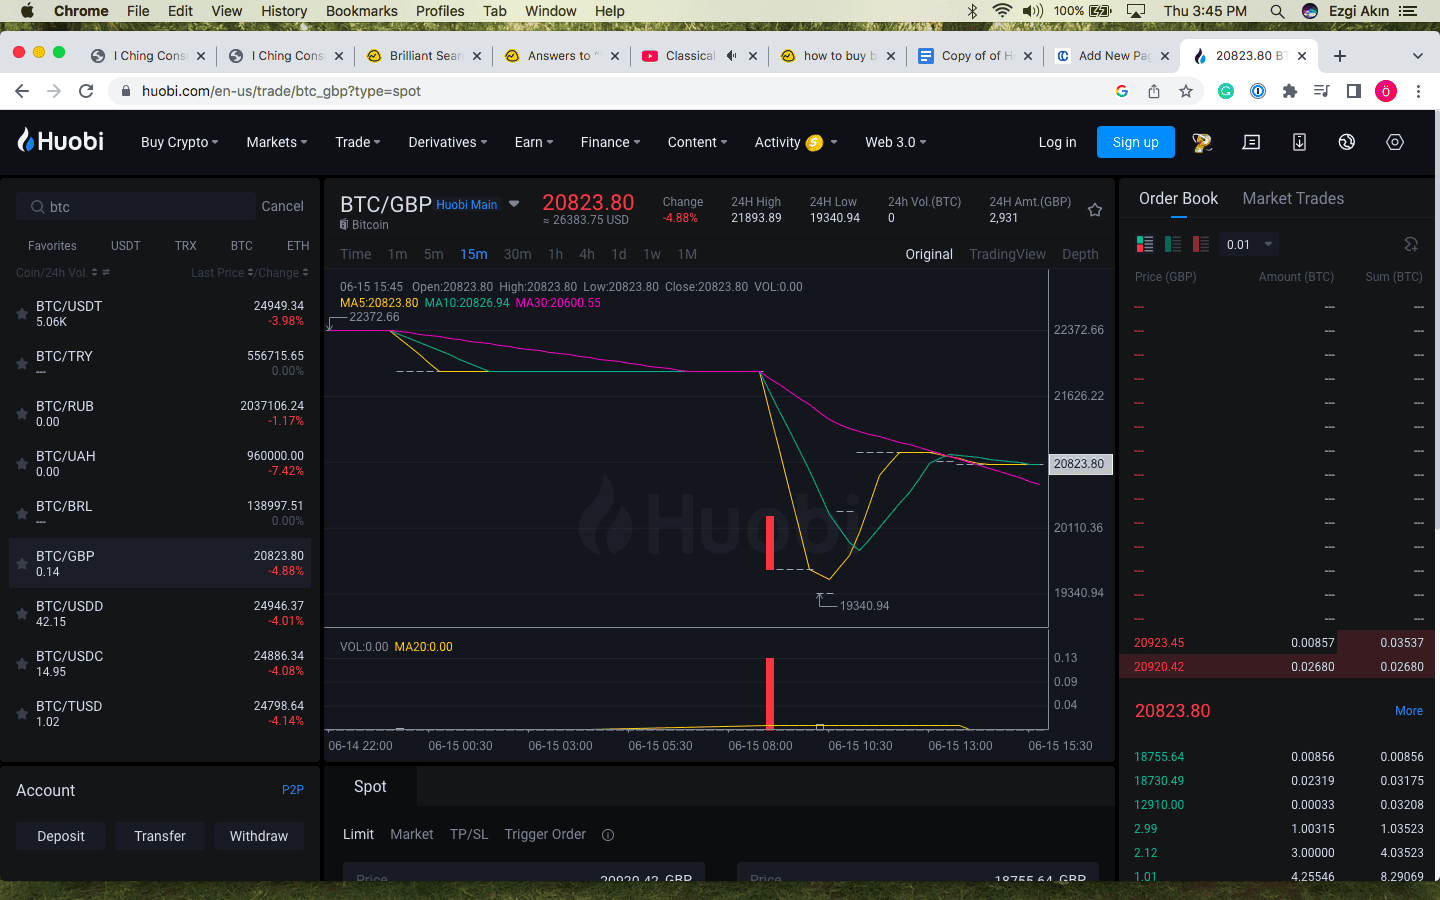Expand Derivatives dropdown menu
Image resolution: width=1440 pixels, height=900 pixels.
tap(448, 142)
